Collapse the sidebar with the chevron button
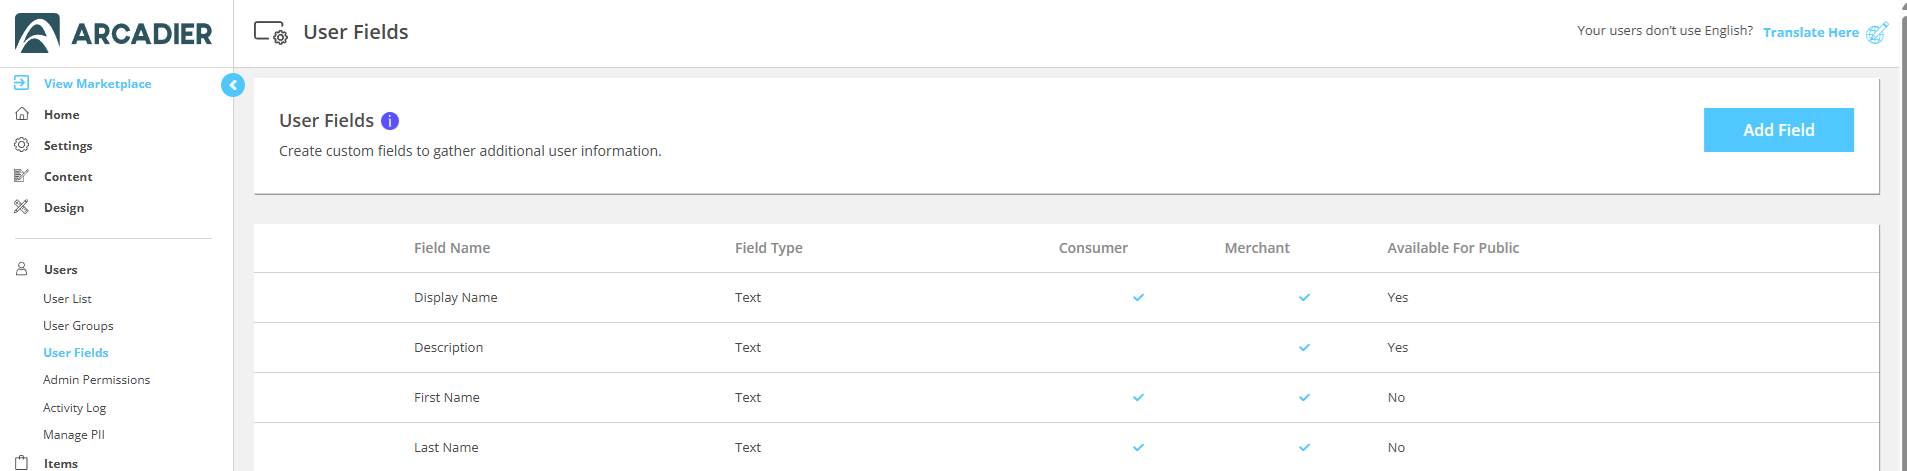The image size is (1907, 471). (x=233, y=85)
